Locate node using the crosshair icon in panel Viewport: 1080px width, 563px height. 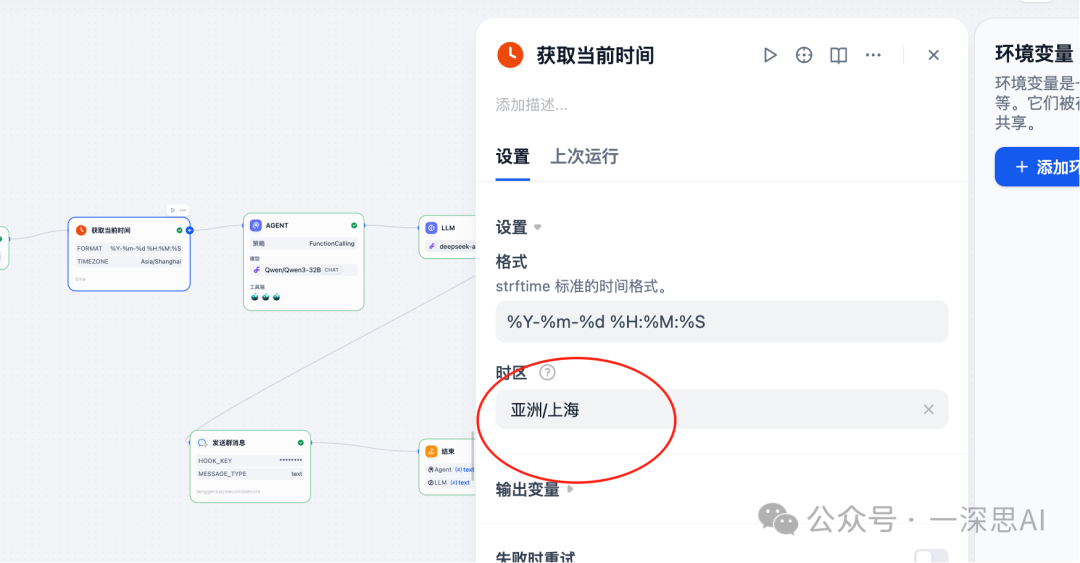click(x=804, y=55)
